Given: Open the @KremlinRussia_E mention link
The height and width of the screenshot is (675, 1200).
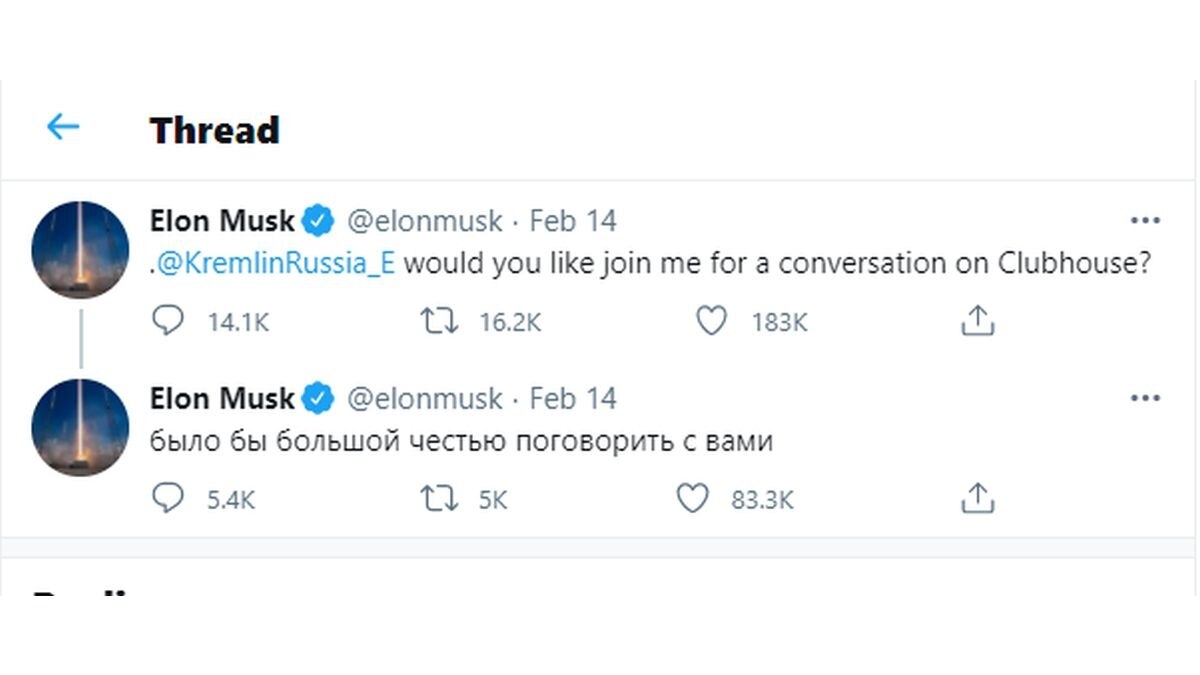Looking at the screenshot, I should [x=277, y=264].
